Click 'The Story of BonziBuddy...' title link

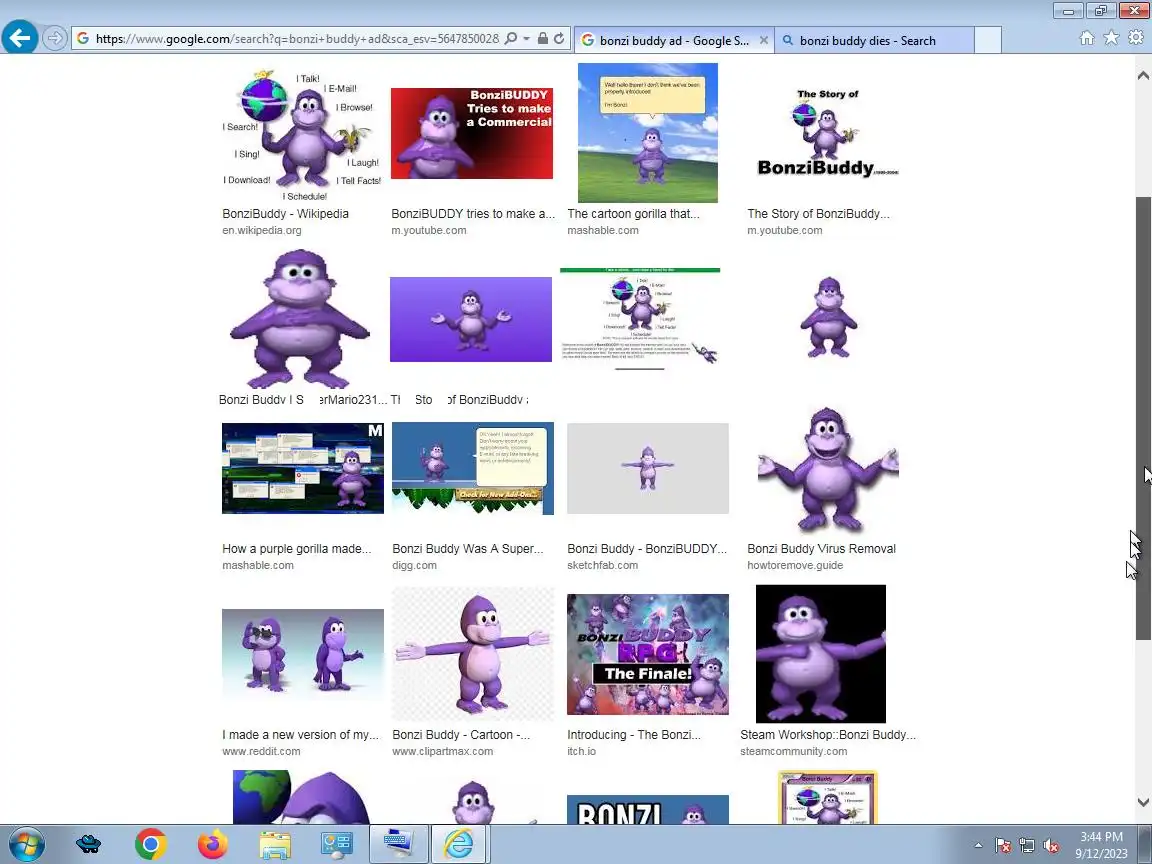pyautogui.click(x=818, y=214)
